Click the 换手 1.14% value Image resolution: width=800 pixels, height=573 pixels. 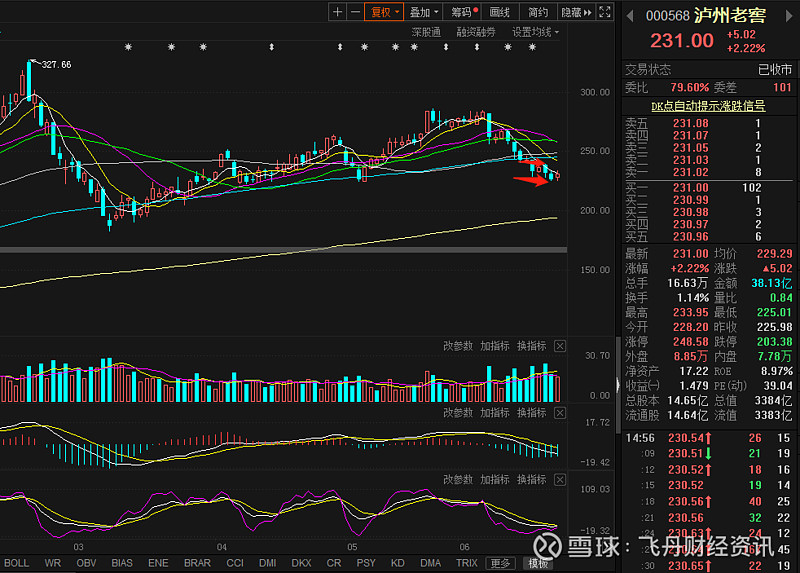tap(693, 297)
